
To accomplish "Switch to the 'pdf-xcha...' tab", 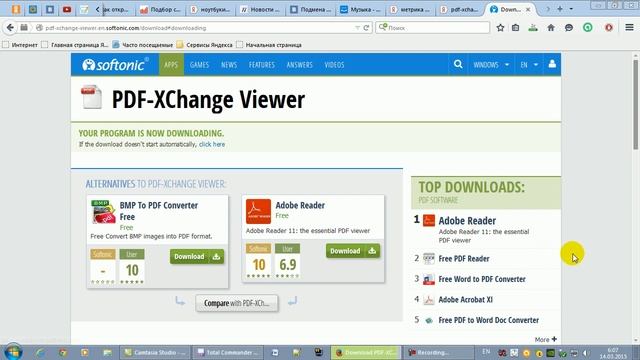I will pos(459,9).
